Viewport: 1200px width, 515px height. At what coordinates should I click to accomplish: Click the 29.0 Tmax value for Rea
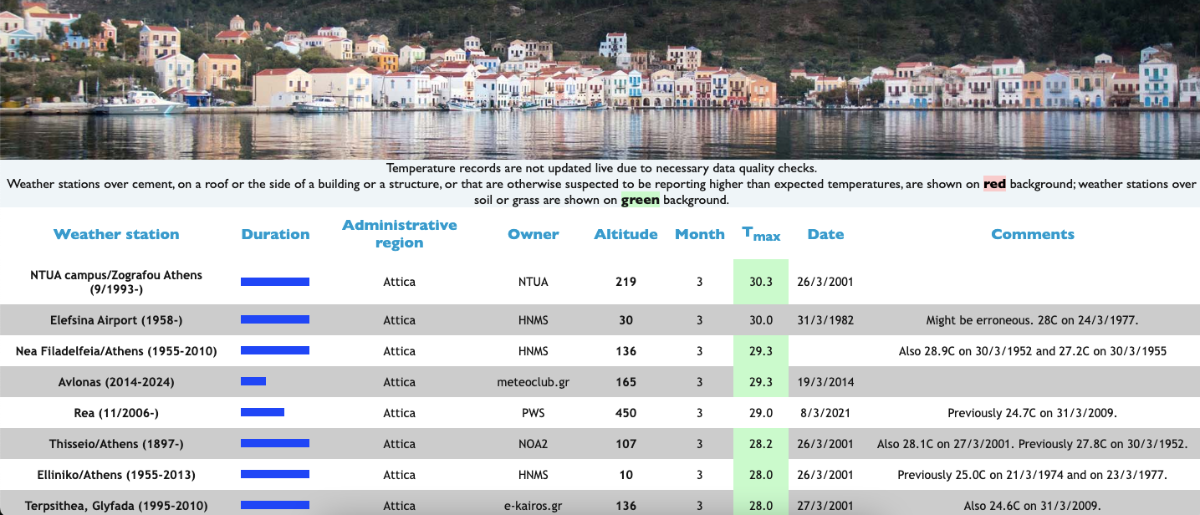pyautogui.click(x=761, y=413)
